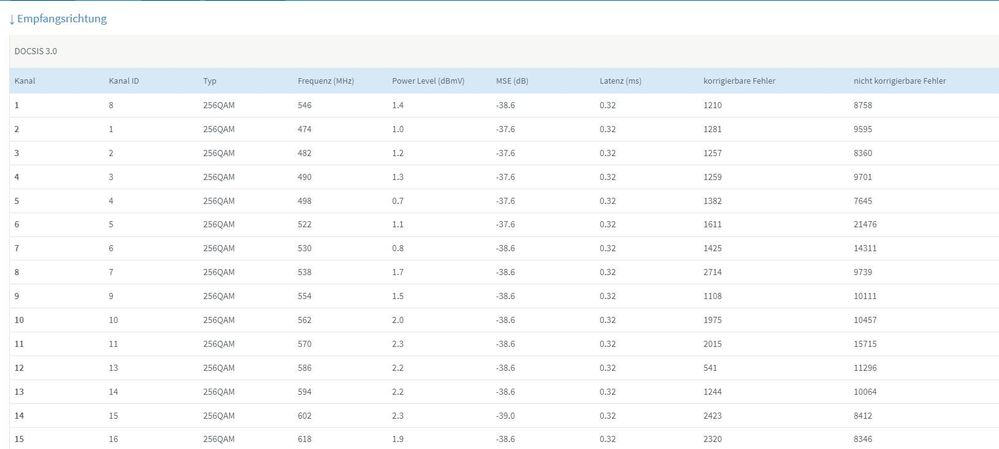Select correctable error count 1210
This screenshot has width=999, height=449.
tap(713, 105)
